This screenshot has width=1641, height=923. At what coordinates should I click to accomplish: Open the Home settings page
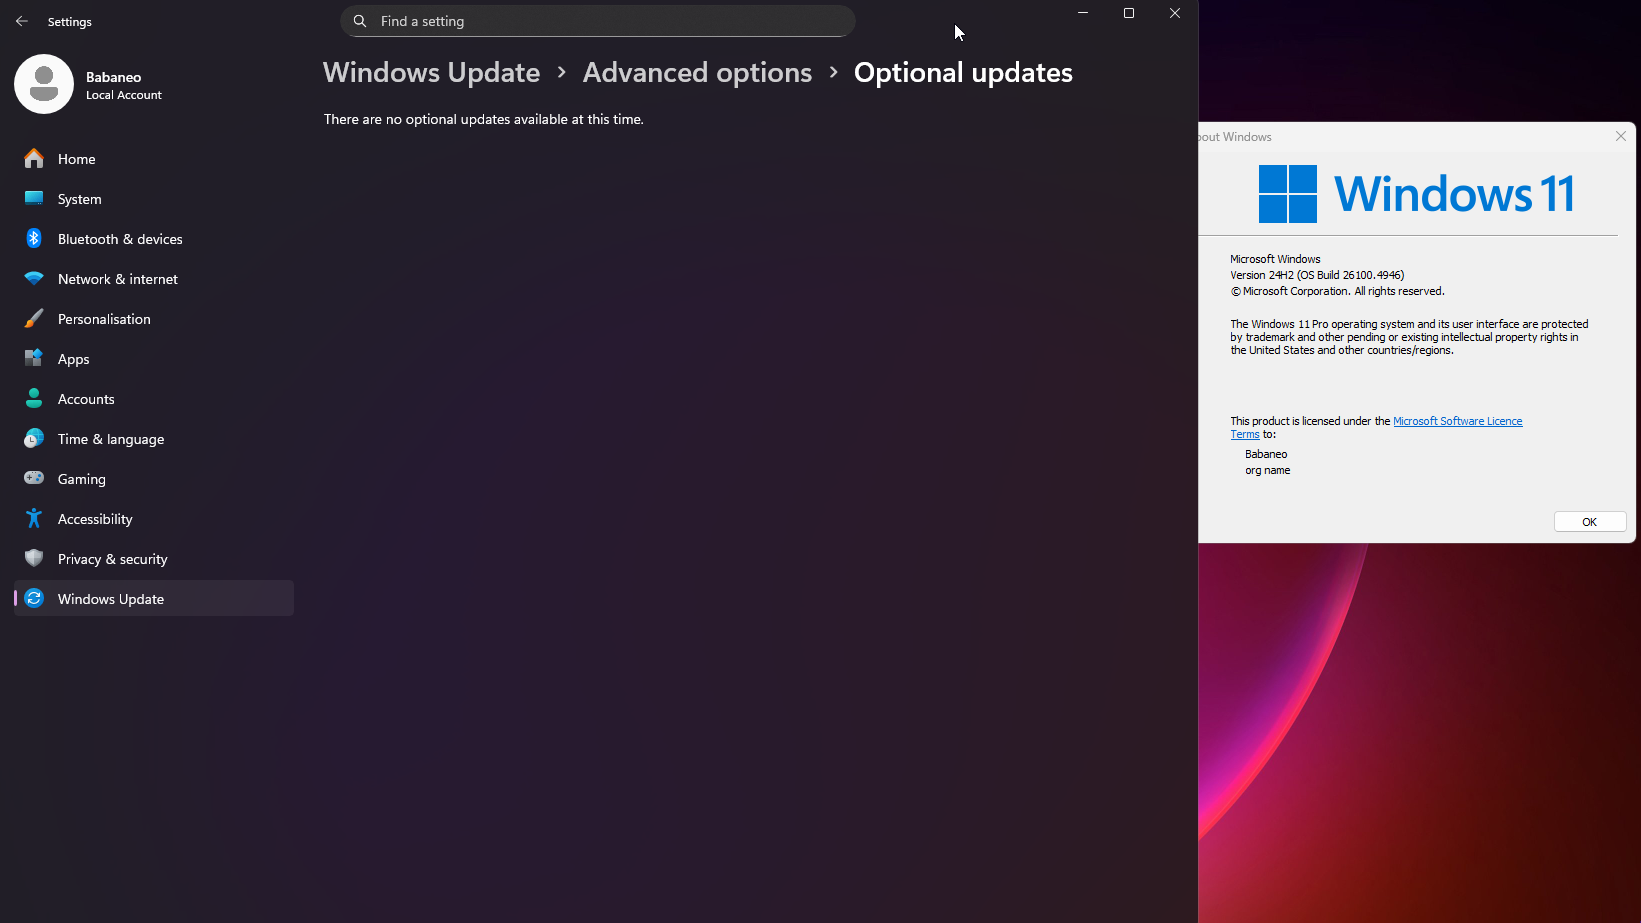coord(154,159)
